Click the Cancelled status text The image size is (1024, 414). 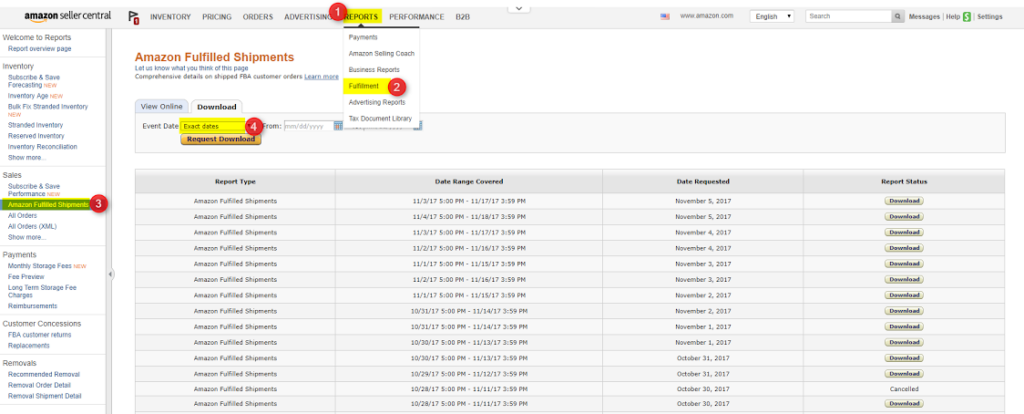click(x=904, y=389)
